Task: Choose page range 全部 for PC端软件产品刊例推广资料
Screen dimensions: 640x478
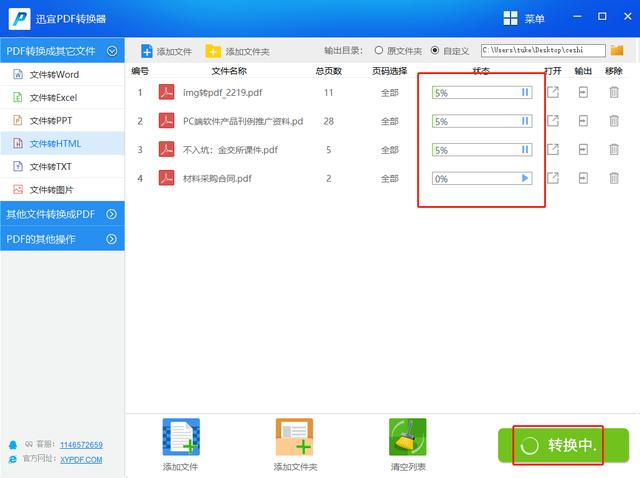Action: pyautogui.click(x=389, y=121)
